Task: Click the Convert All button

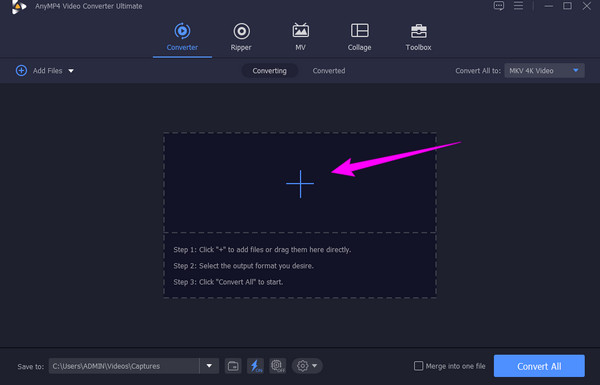Action: click(x=539, y=366)
